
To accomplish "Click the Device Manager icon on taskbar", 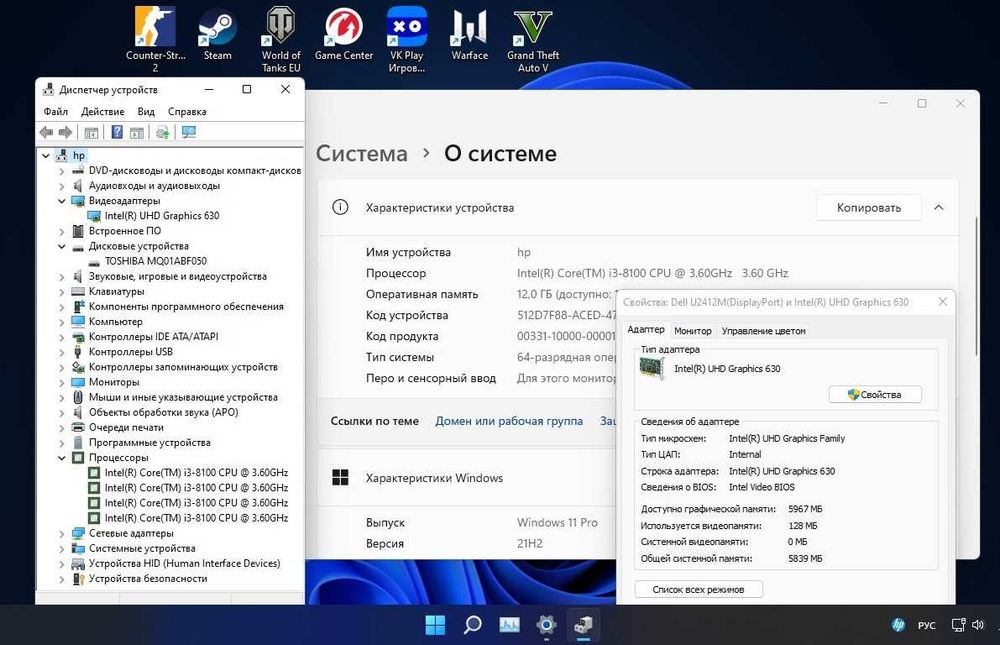I will coord(584,625).
